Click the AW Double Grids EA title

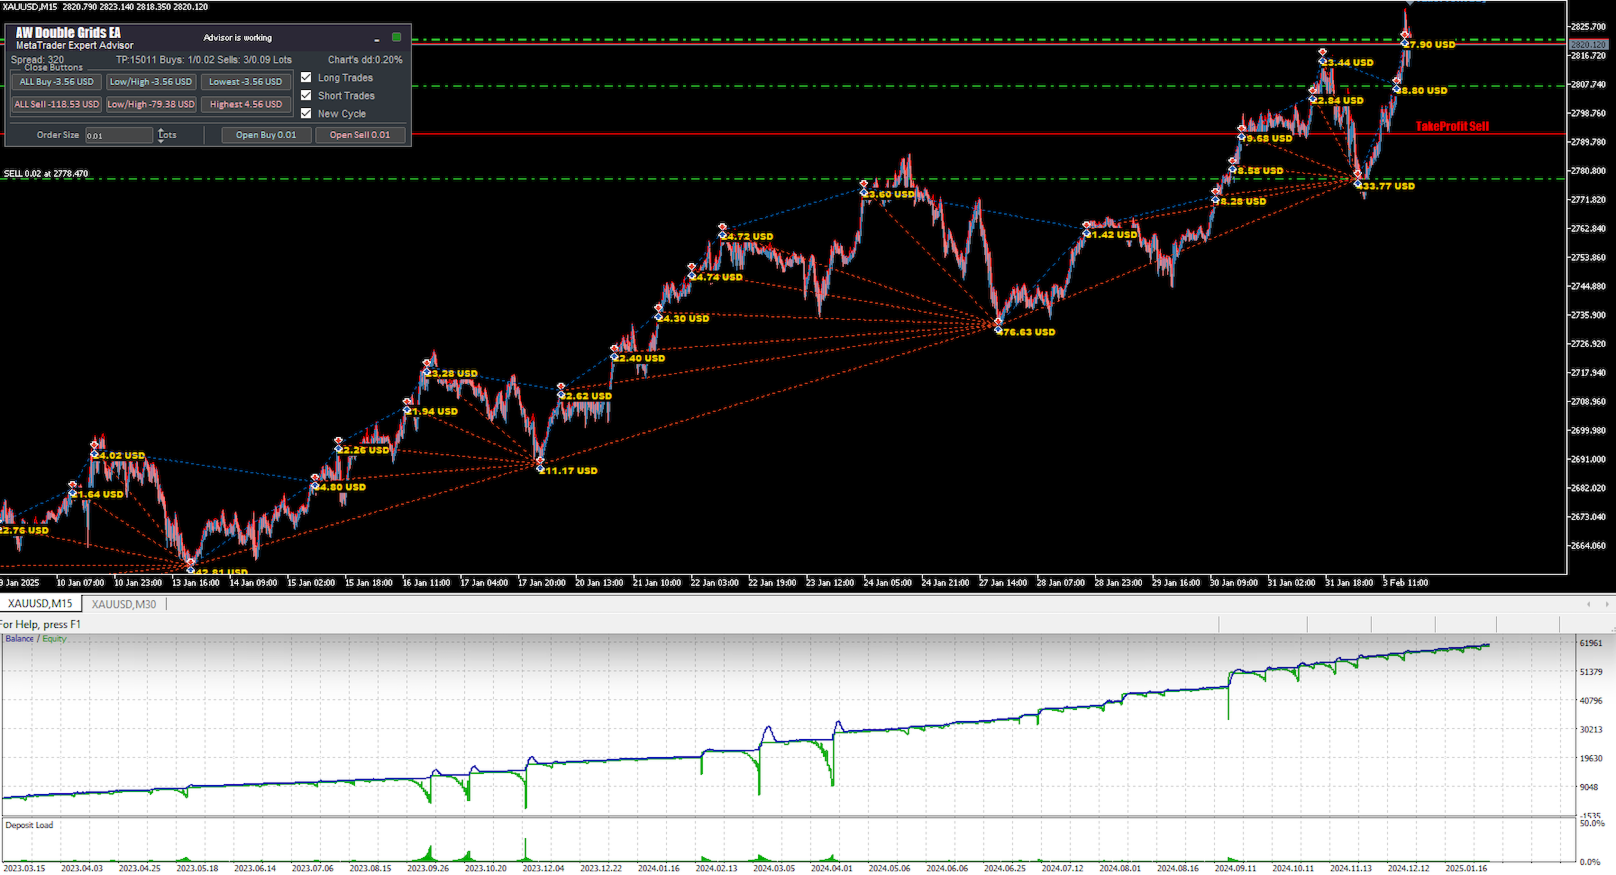tap(68, 33)
